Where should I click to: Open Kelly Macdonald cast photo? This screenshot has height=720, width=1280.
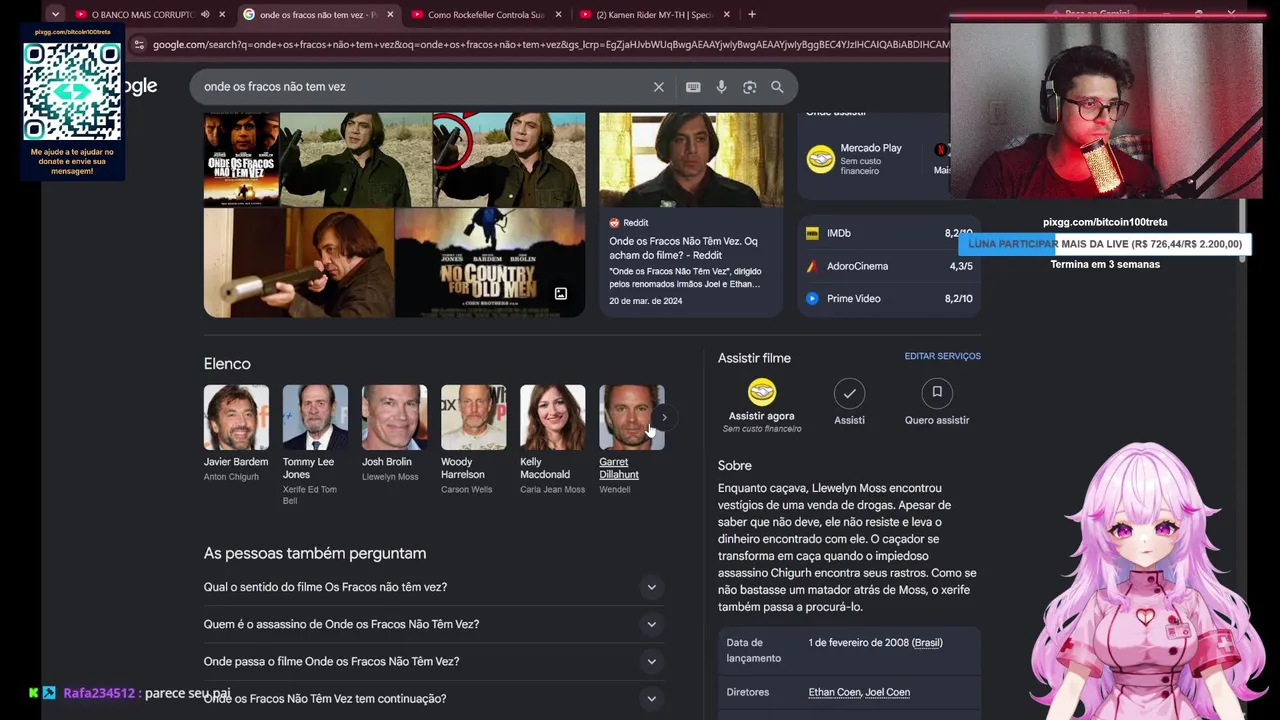[552, 417]
